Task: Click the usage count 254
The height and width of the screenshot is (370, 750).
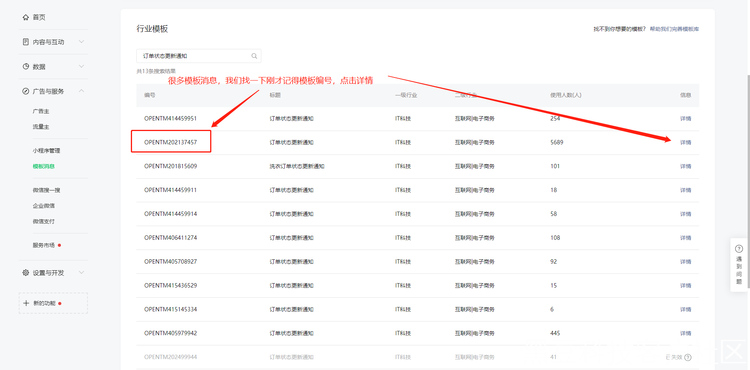Action: pyautogui.click(x=555, y=119)
